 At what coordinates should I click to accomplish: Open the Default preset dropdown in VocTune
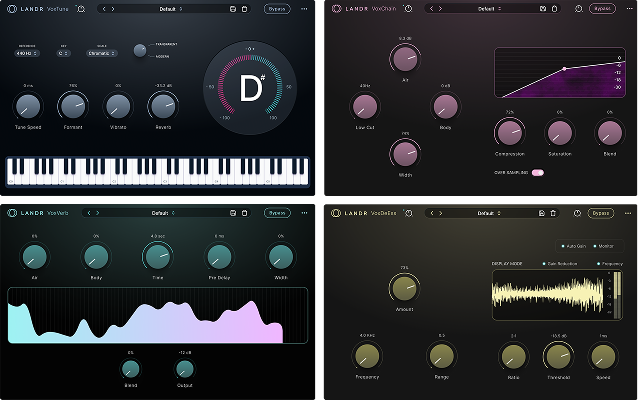(170, 9)
